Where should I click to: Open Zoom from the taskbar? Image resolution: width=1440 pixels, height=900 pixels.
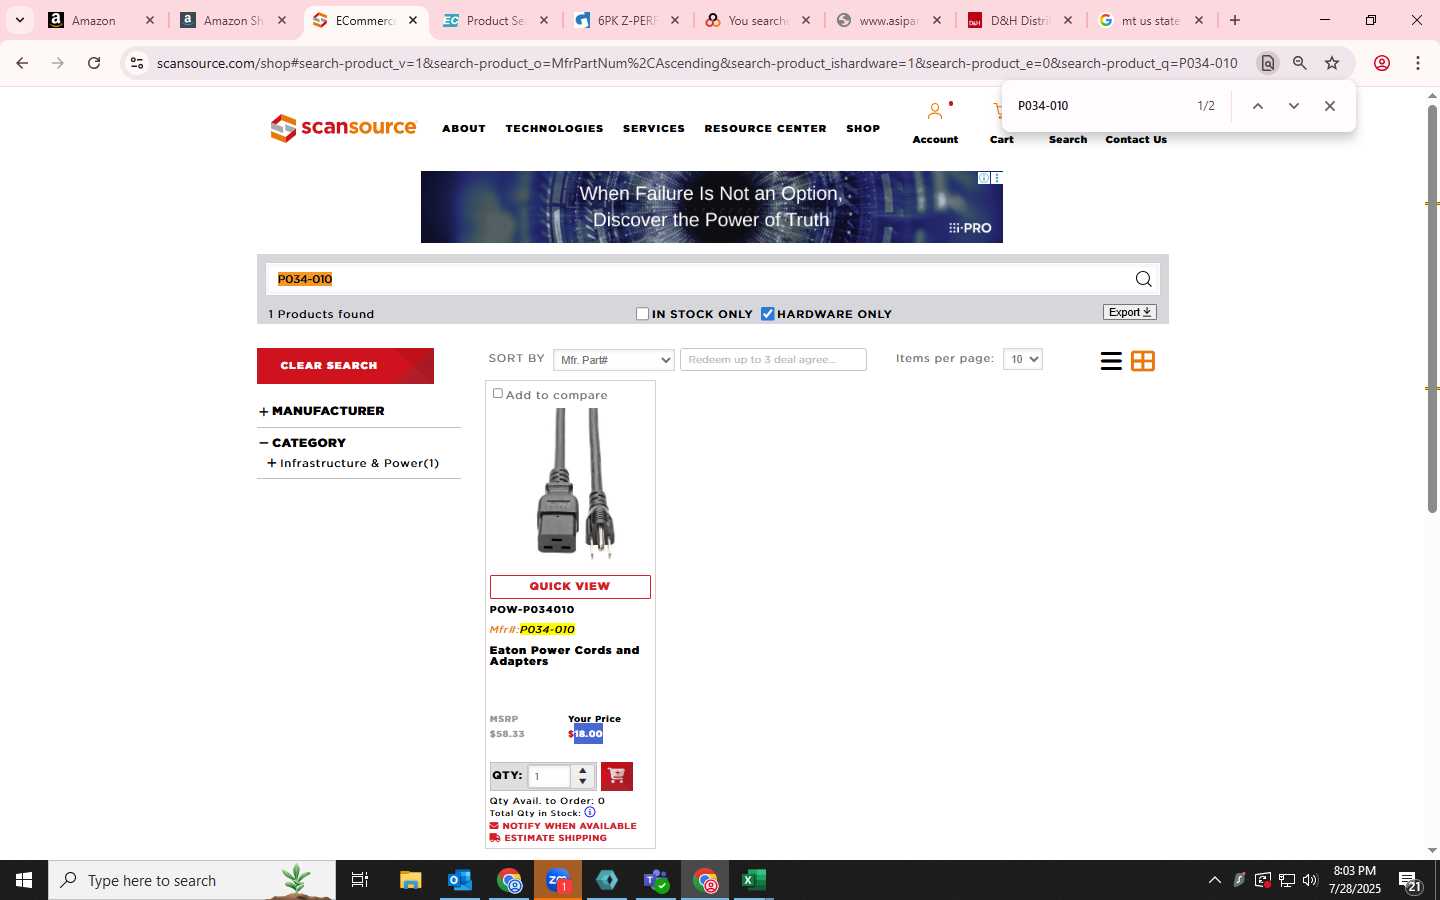(558, 880)
